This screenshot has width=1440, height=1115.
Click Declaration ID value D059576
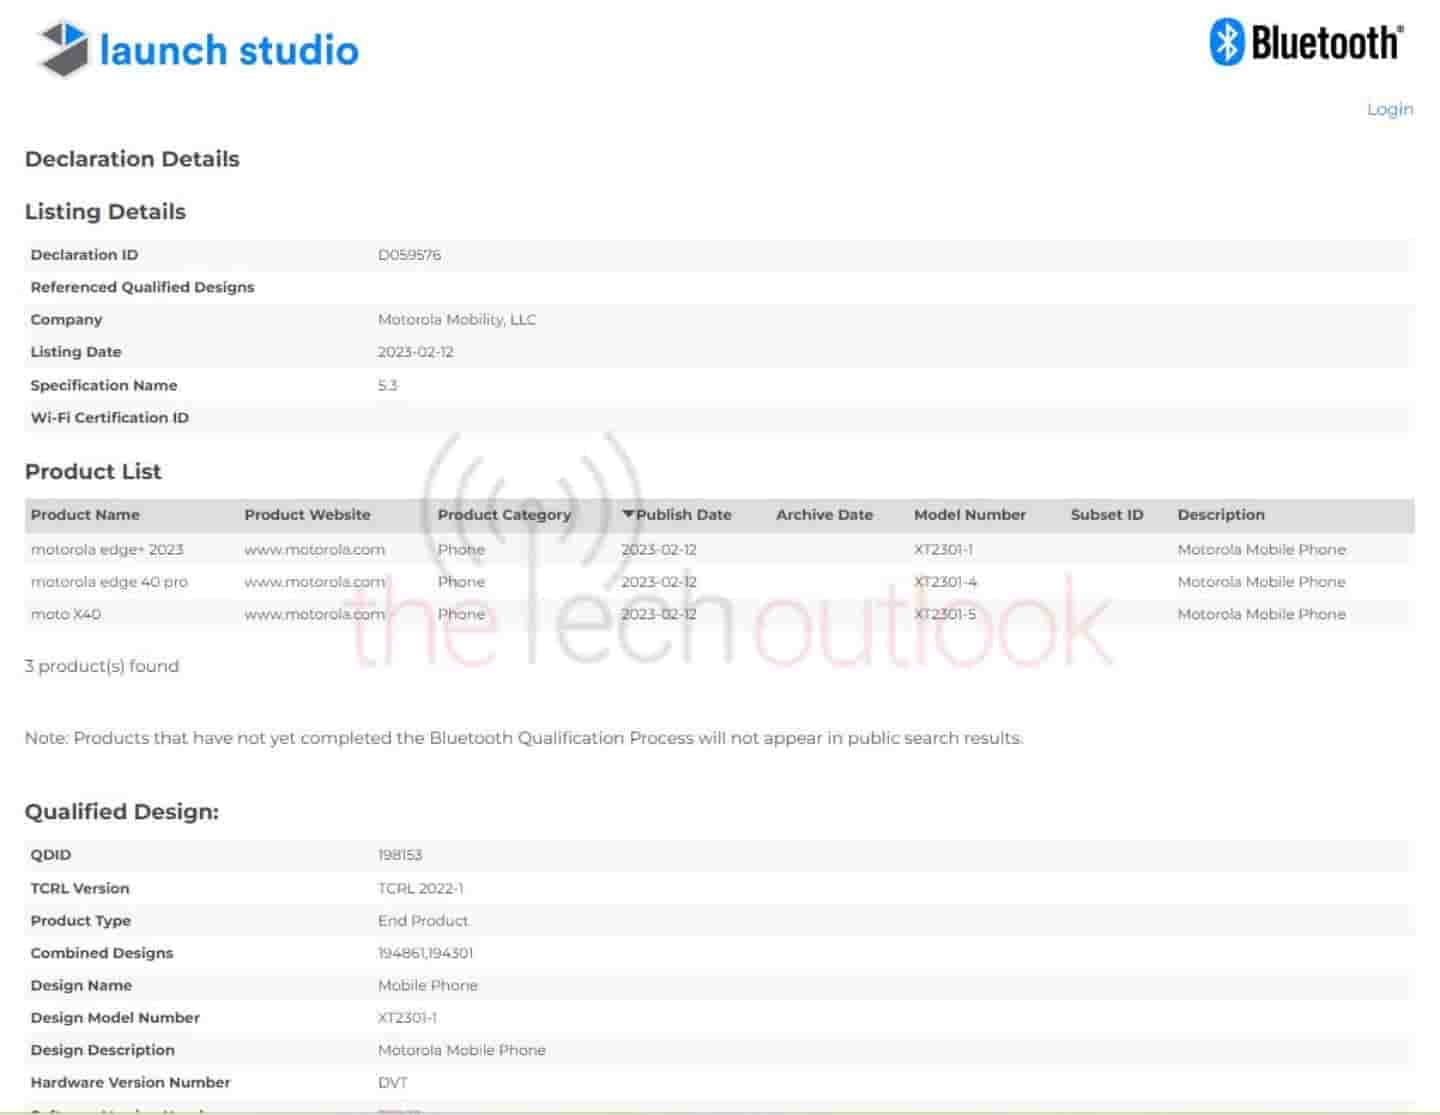click(409, 255)
